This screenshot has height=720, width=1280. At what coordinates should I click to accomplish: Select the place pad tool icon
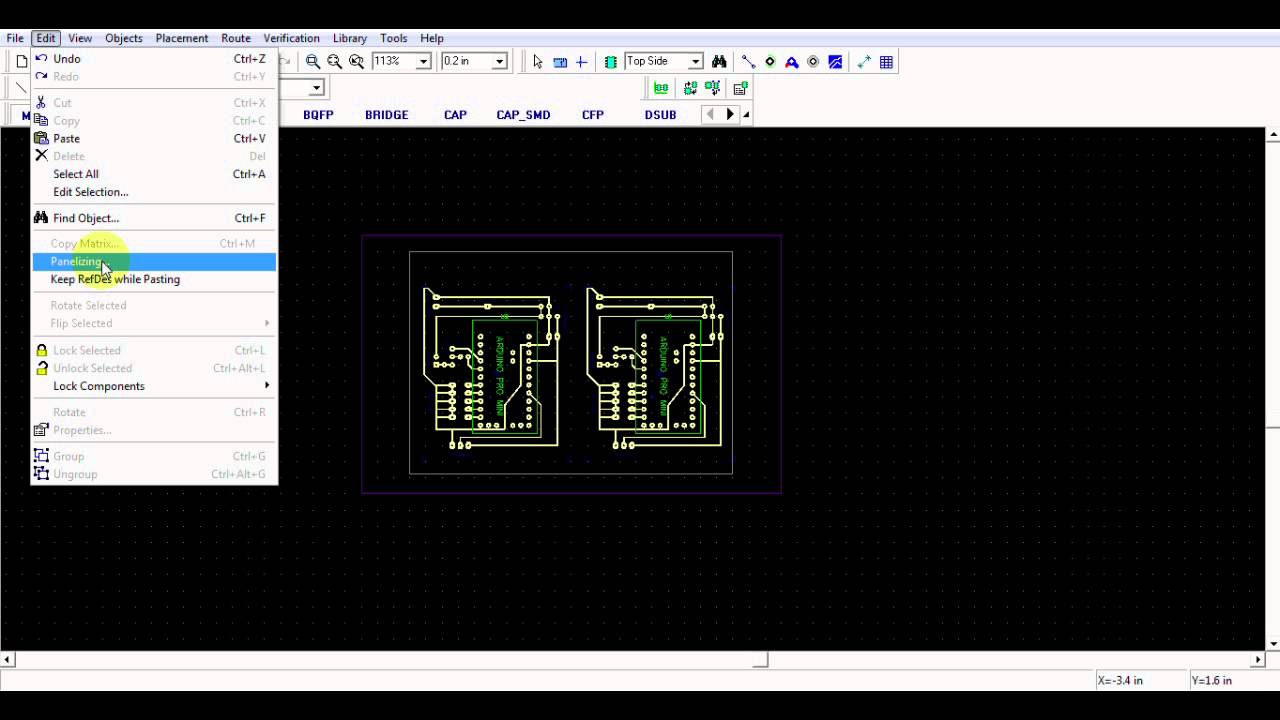pos(770,61)
